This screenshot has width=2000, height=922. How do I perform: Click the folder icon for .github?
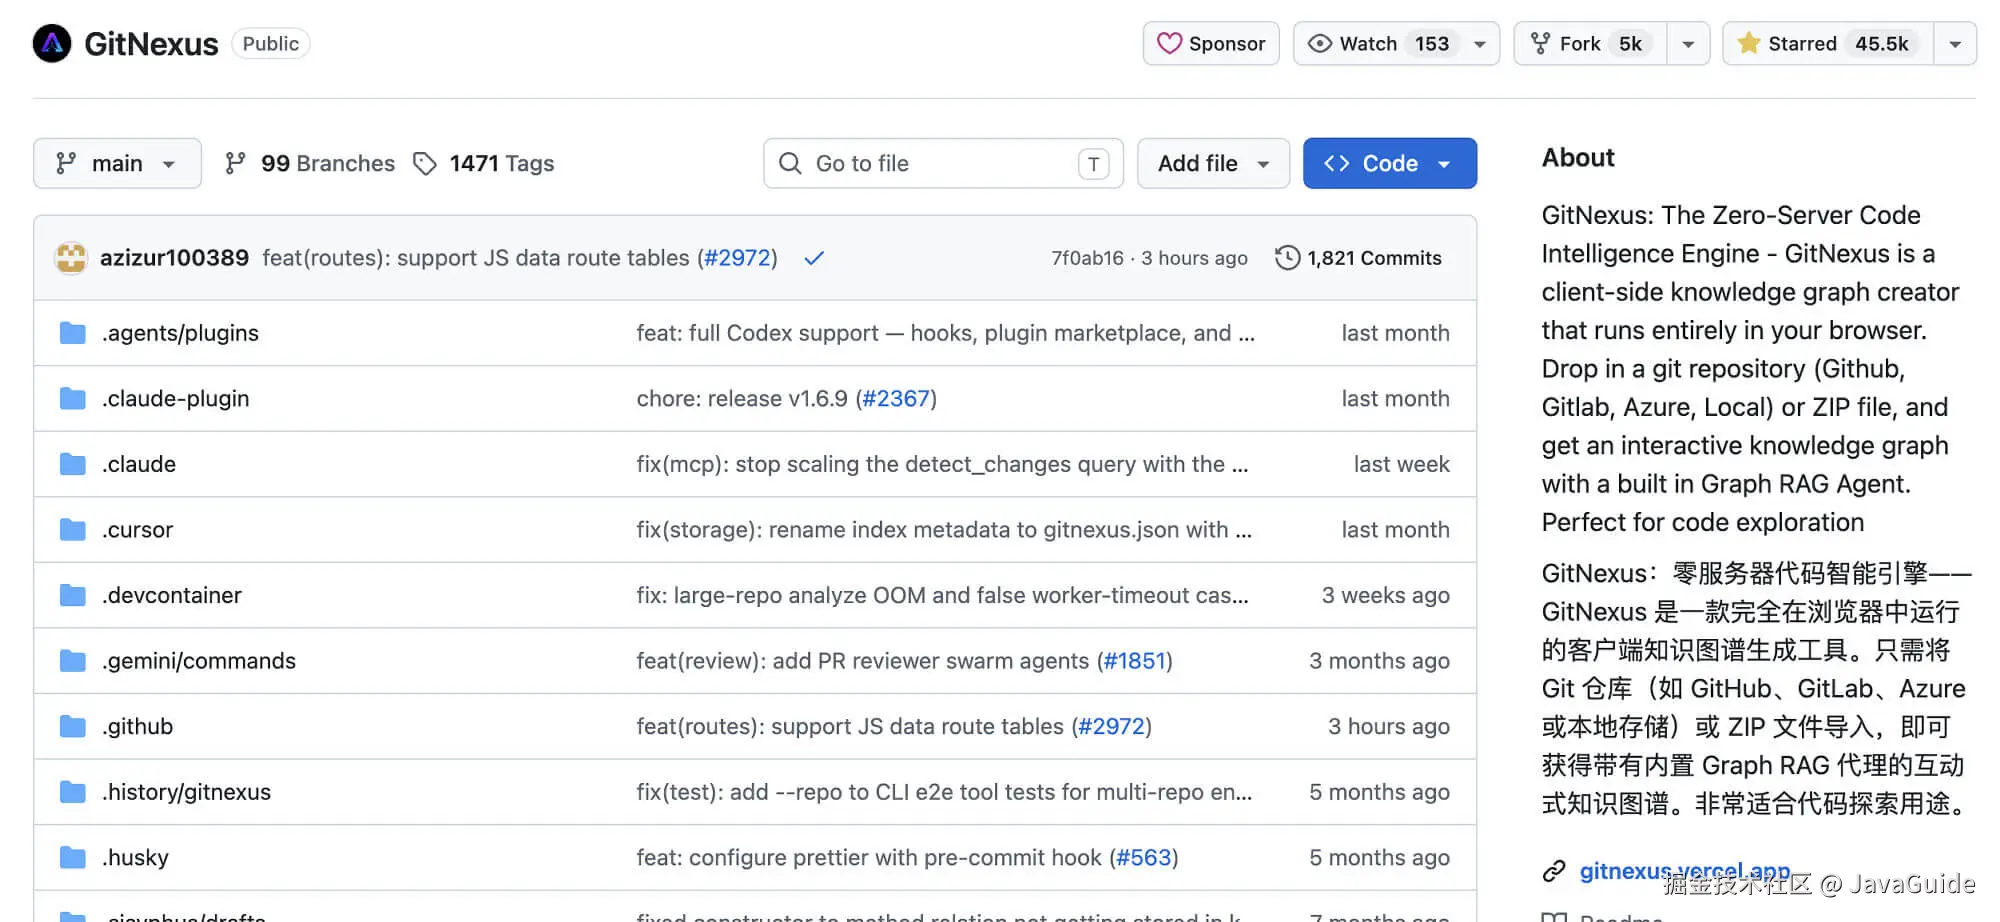(72, 727)
